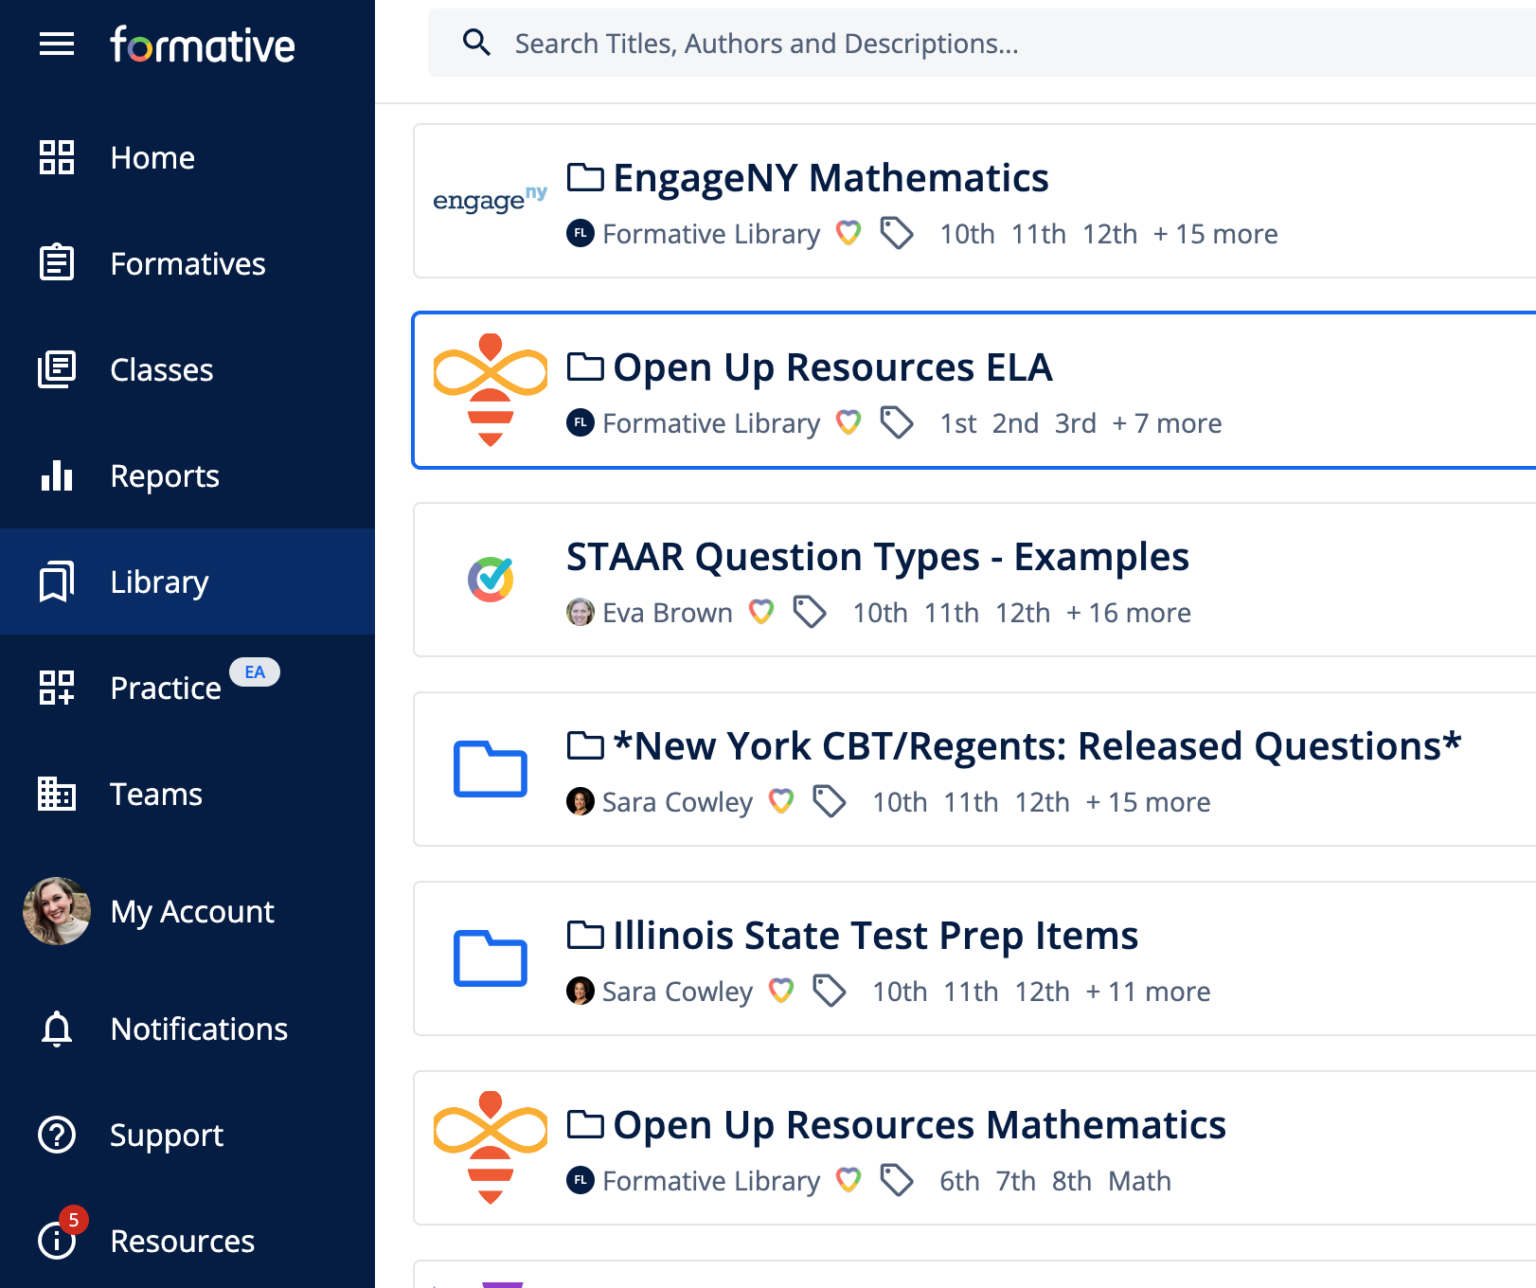This screenshot has width=1536, height=1288.
Task: Click the Library bookmark icon
Action: point(56,582)
